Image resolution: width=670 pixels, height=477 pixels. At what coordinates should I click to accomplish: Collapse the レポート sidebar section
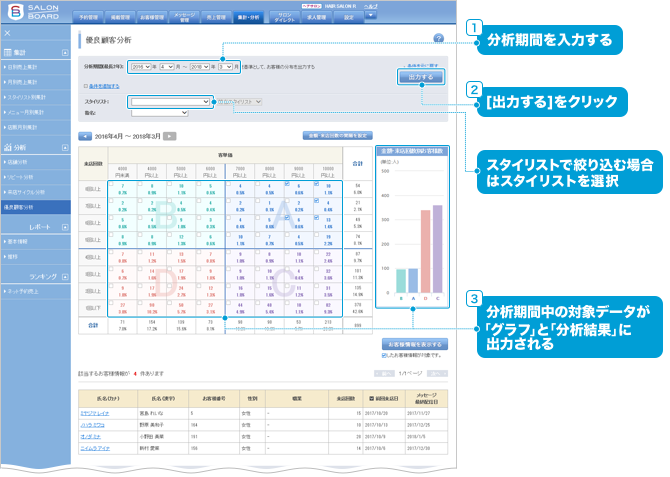(65, 227)
